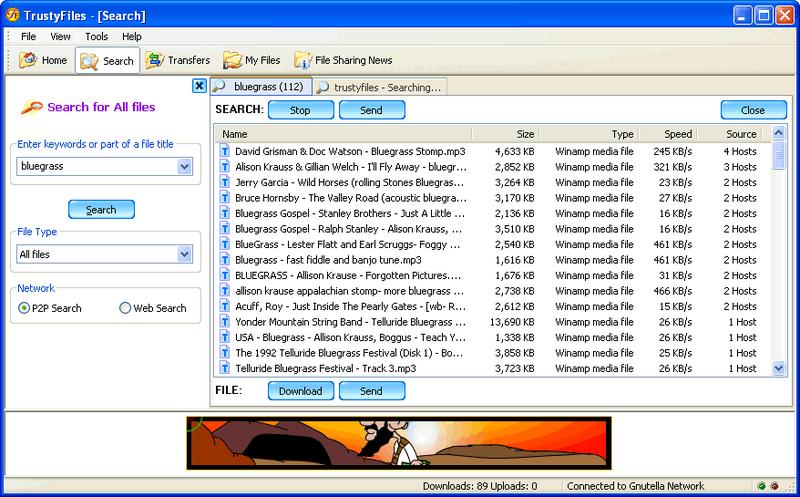This screenshot has height=497, width=800.
Task: Click the '4 Hosts' source cell
Action: tap(740, 152)
